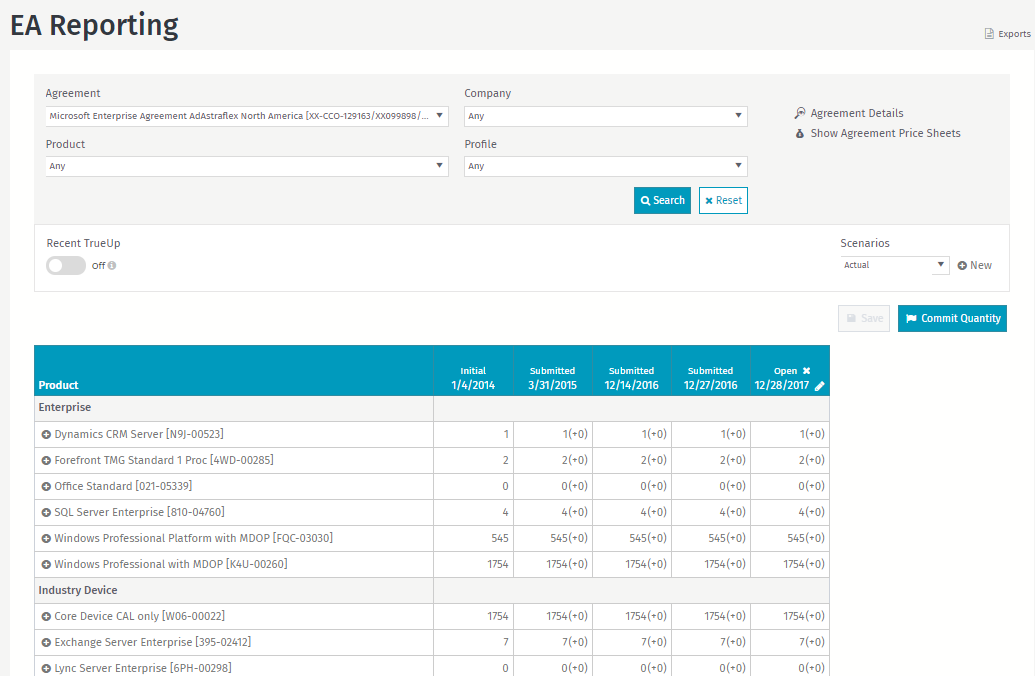
Task: Click the info icon beside Recent TrueUp
Action: [112, 266]
